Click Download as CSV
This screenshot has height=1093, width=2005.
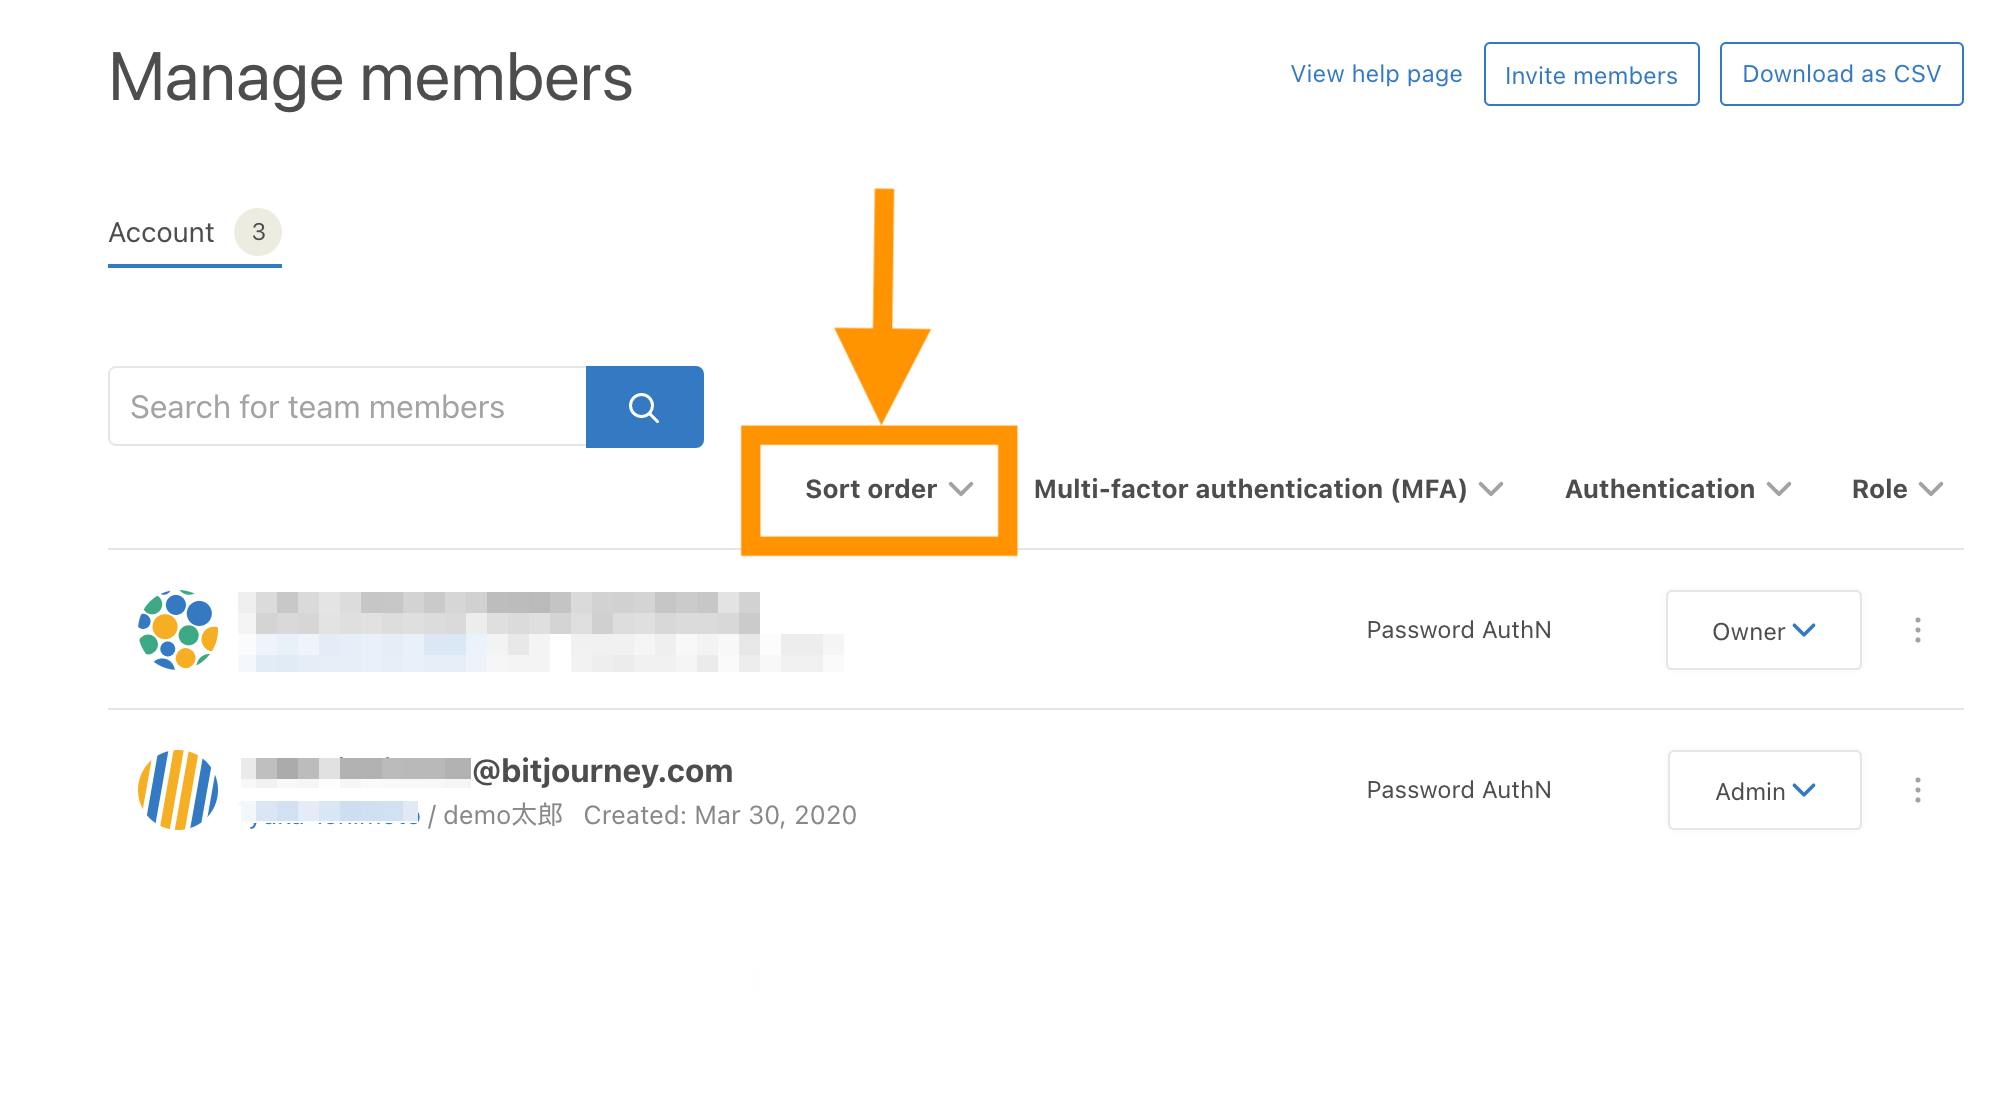(x=1841, y=74)
